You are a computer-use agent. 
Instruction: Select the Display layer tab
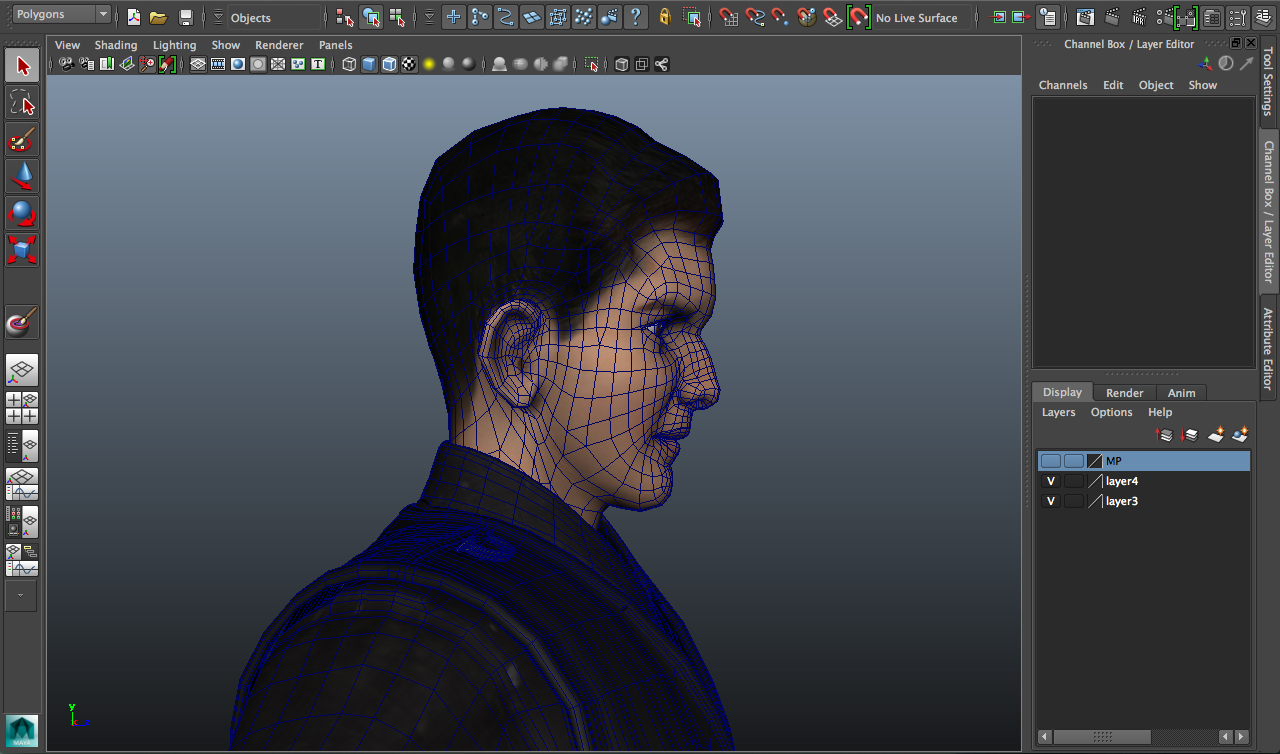pyautogui.click(x=1063, y=392)
